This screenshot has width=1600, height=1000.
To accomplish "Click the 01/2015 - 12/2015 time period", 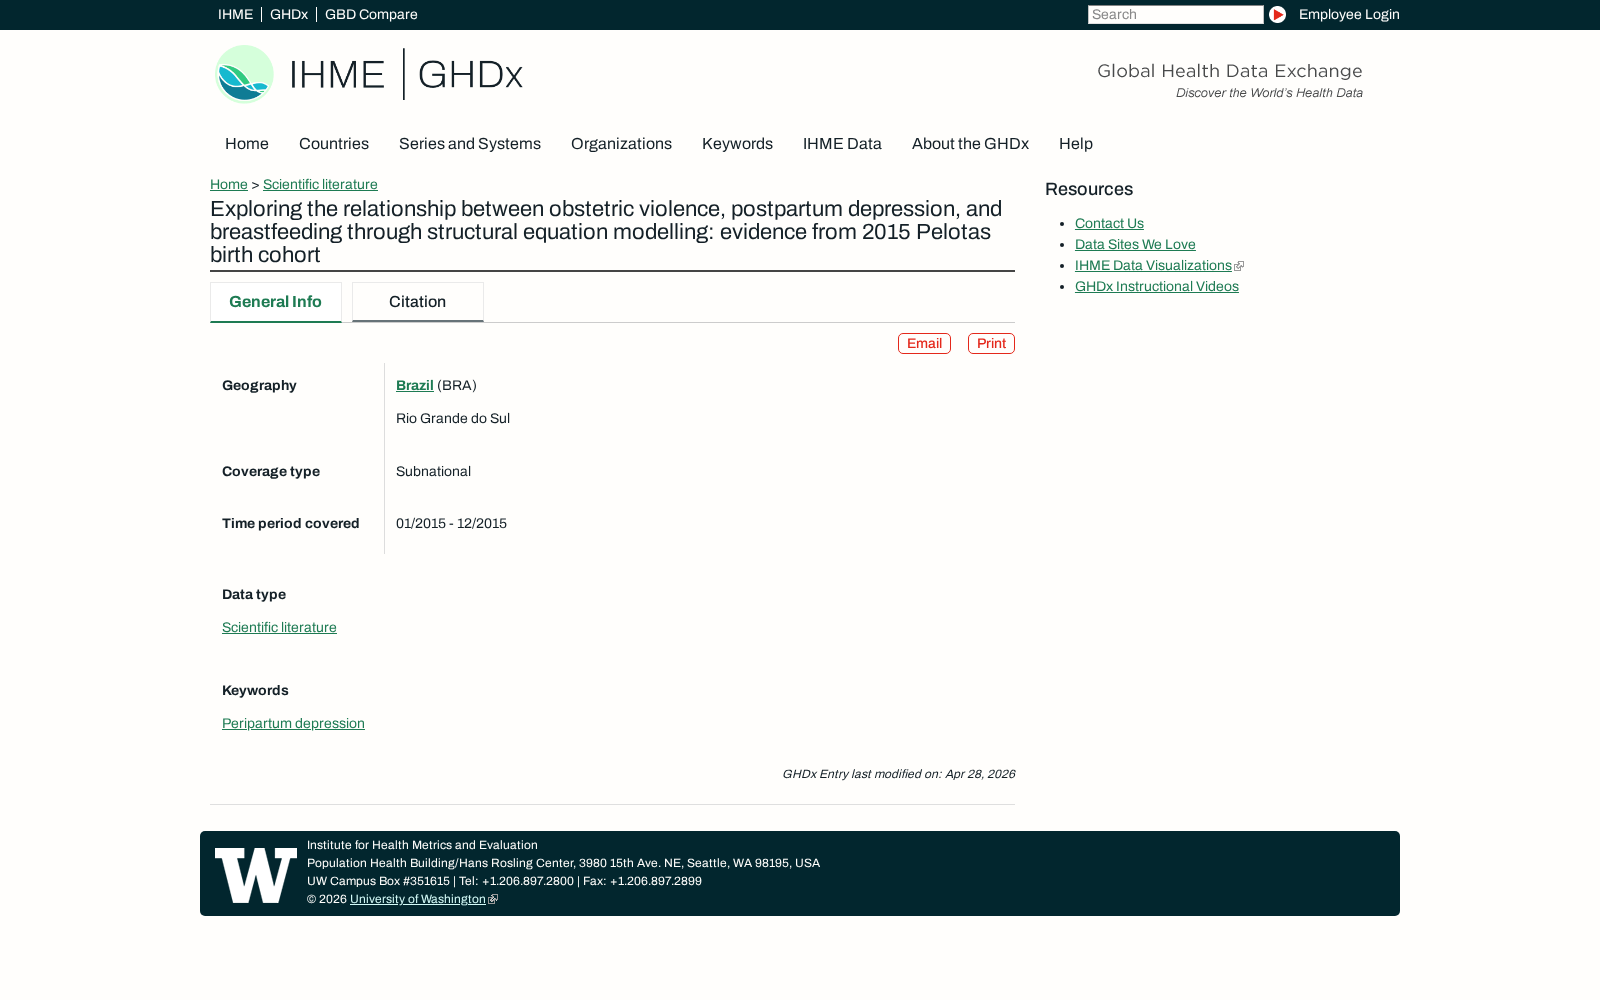I will coord(451,524).
